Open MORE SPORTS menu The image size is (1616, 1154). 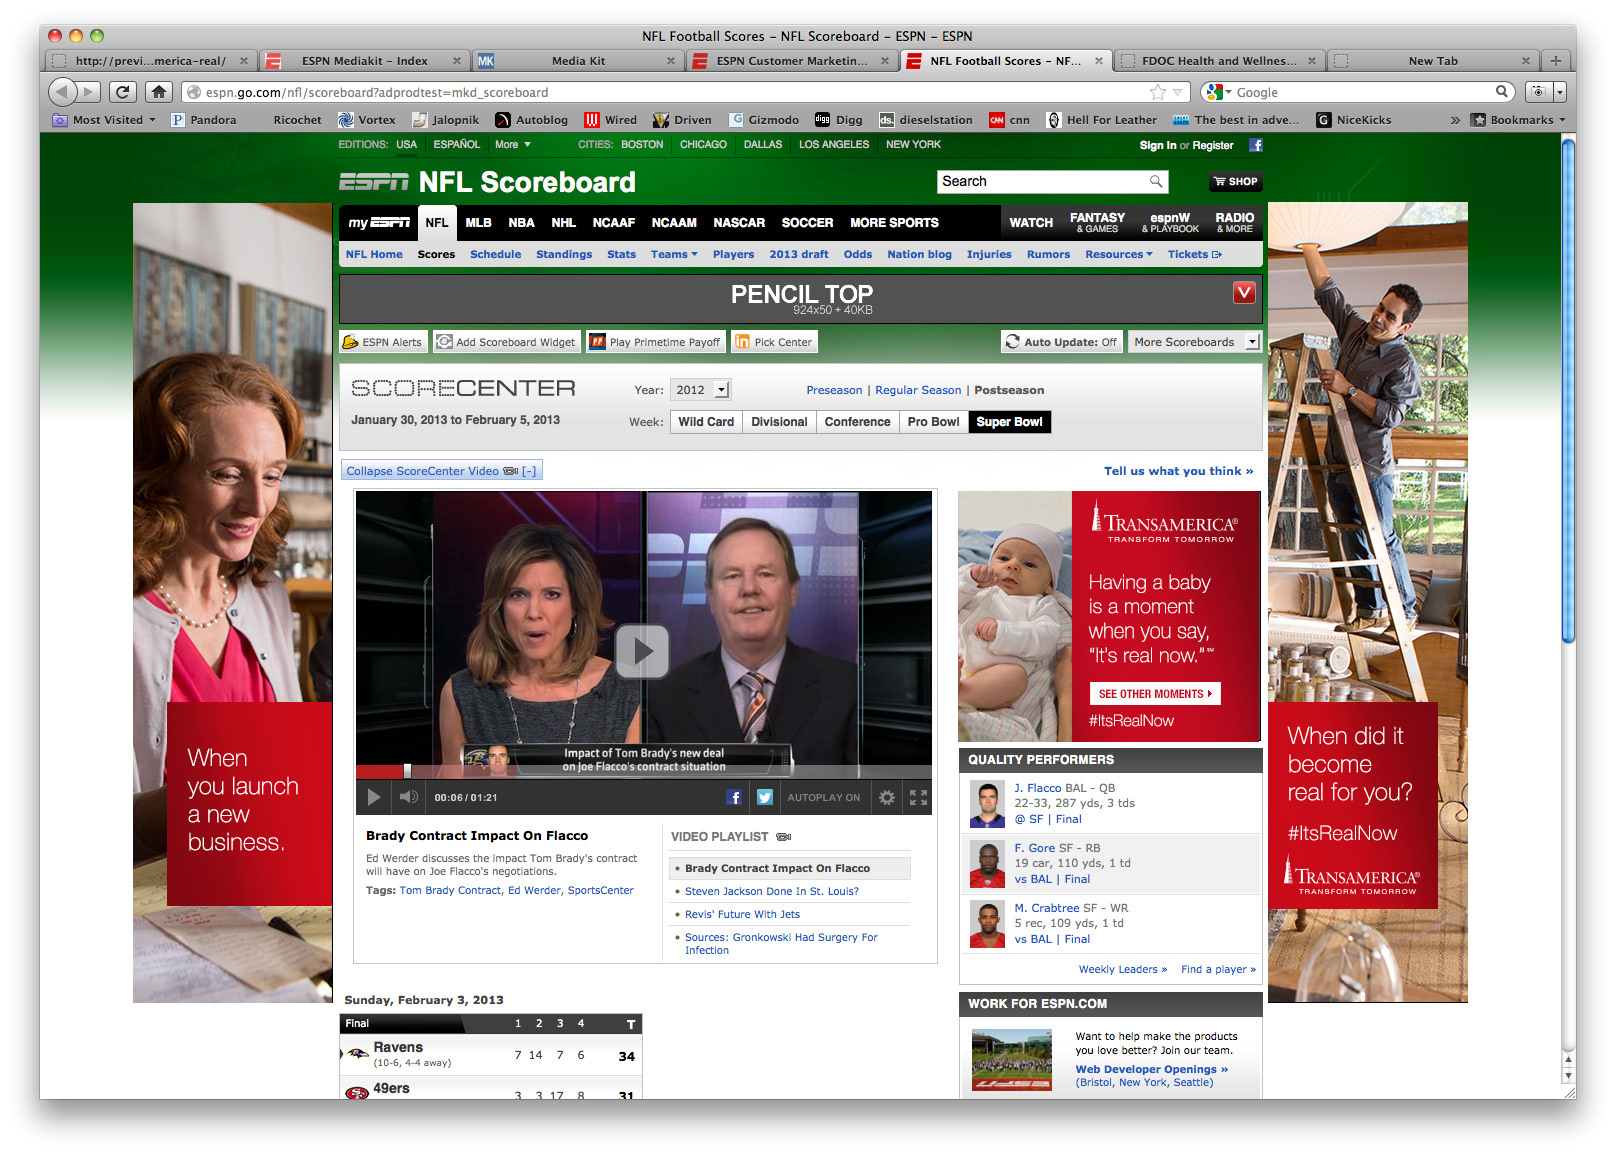click(x=894, y=223)
